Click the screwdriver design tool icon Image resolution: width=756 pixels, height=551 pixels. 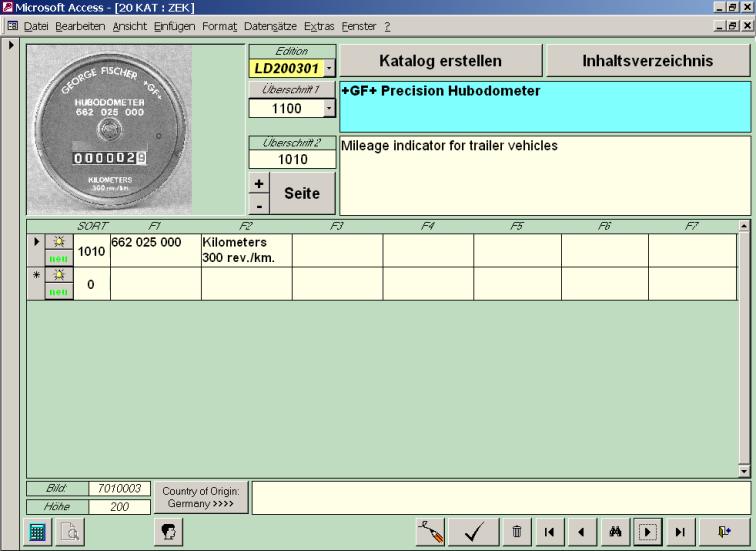(431, 533)
